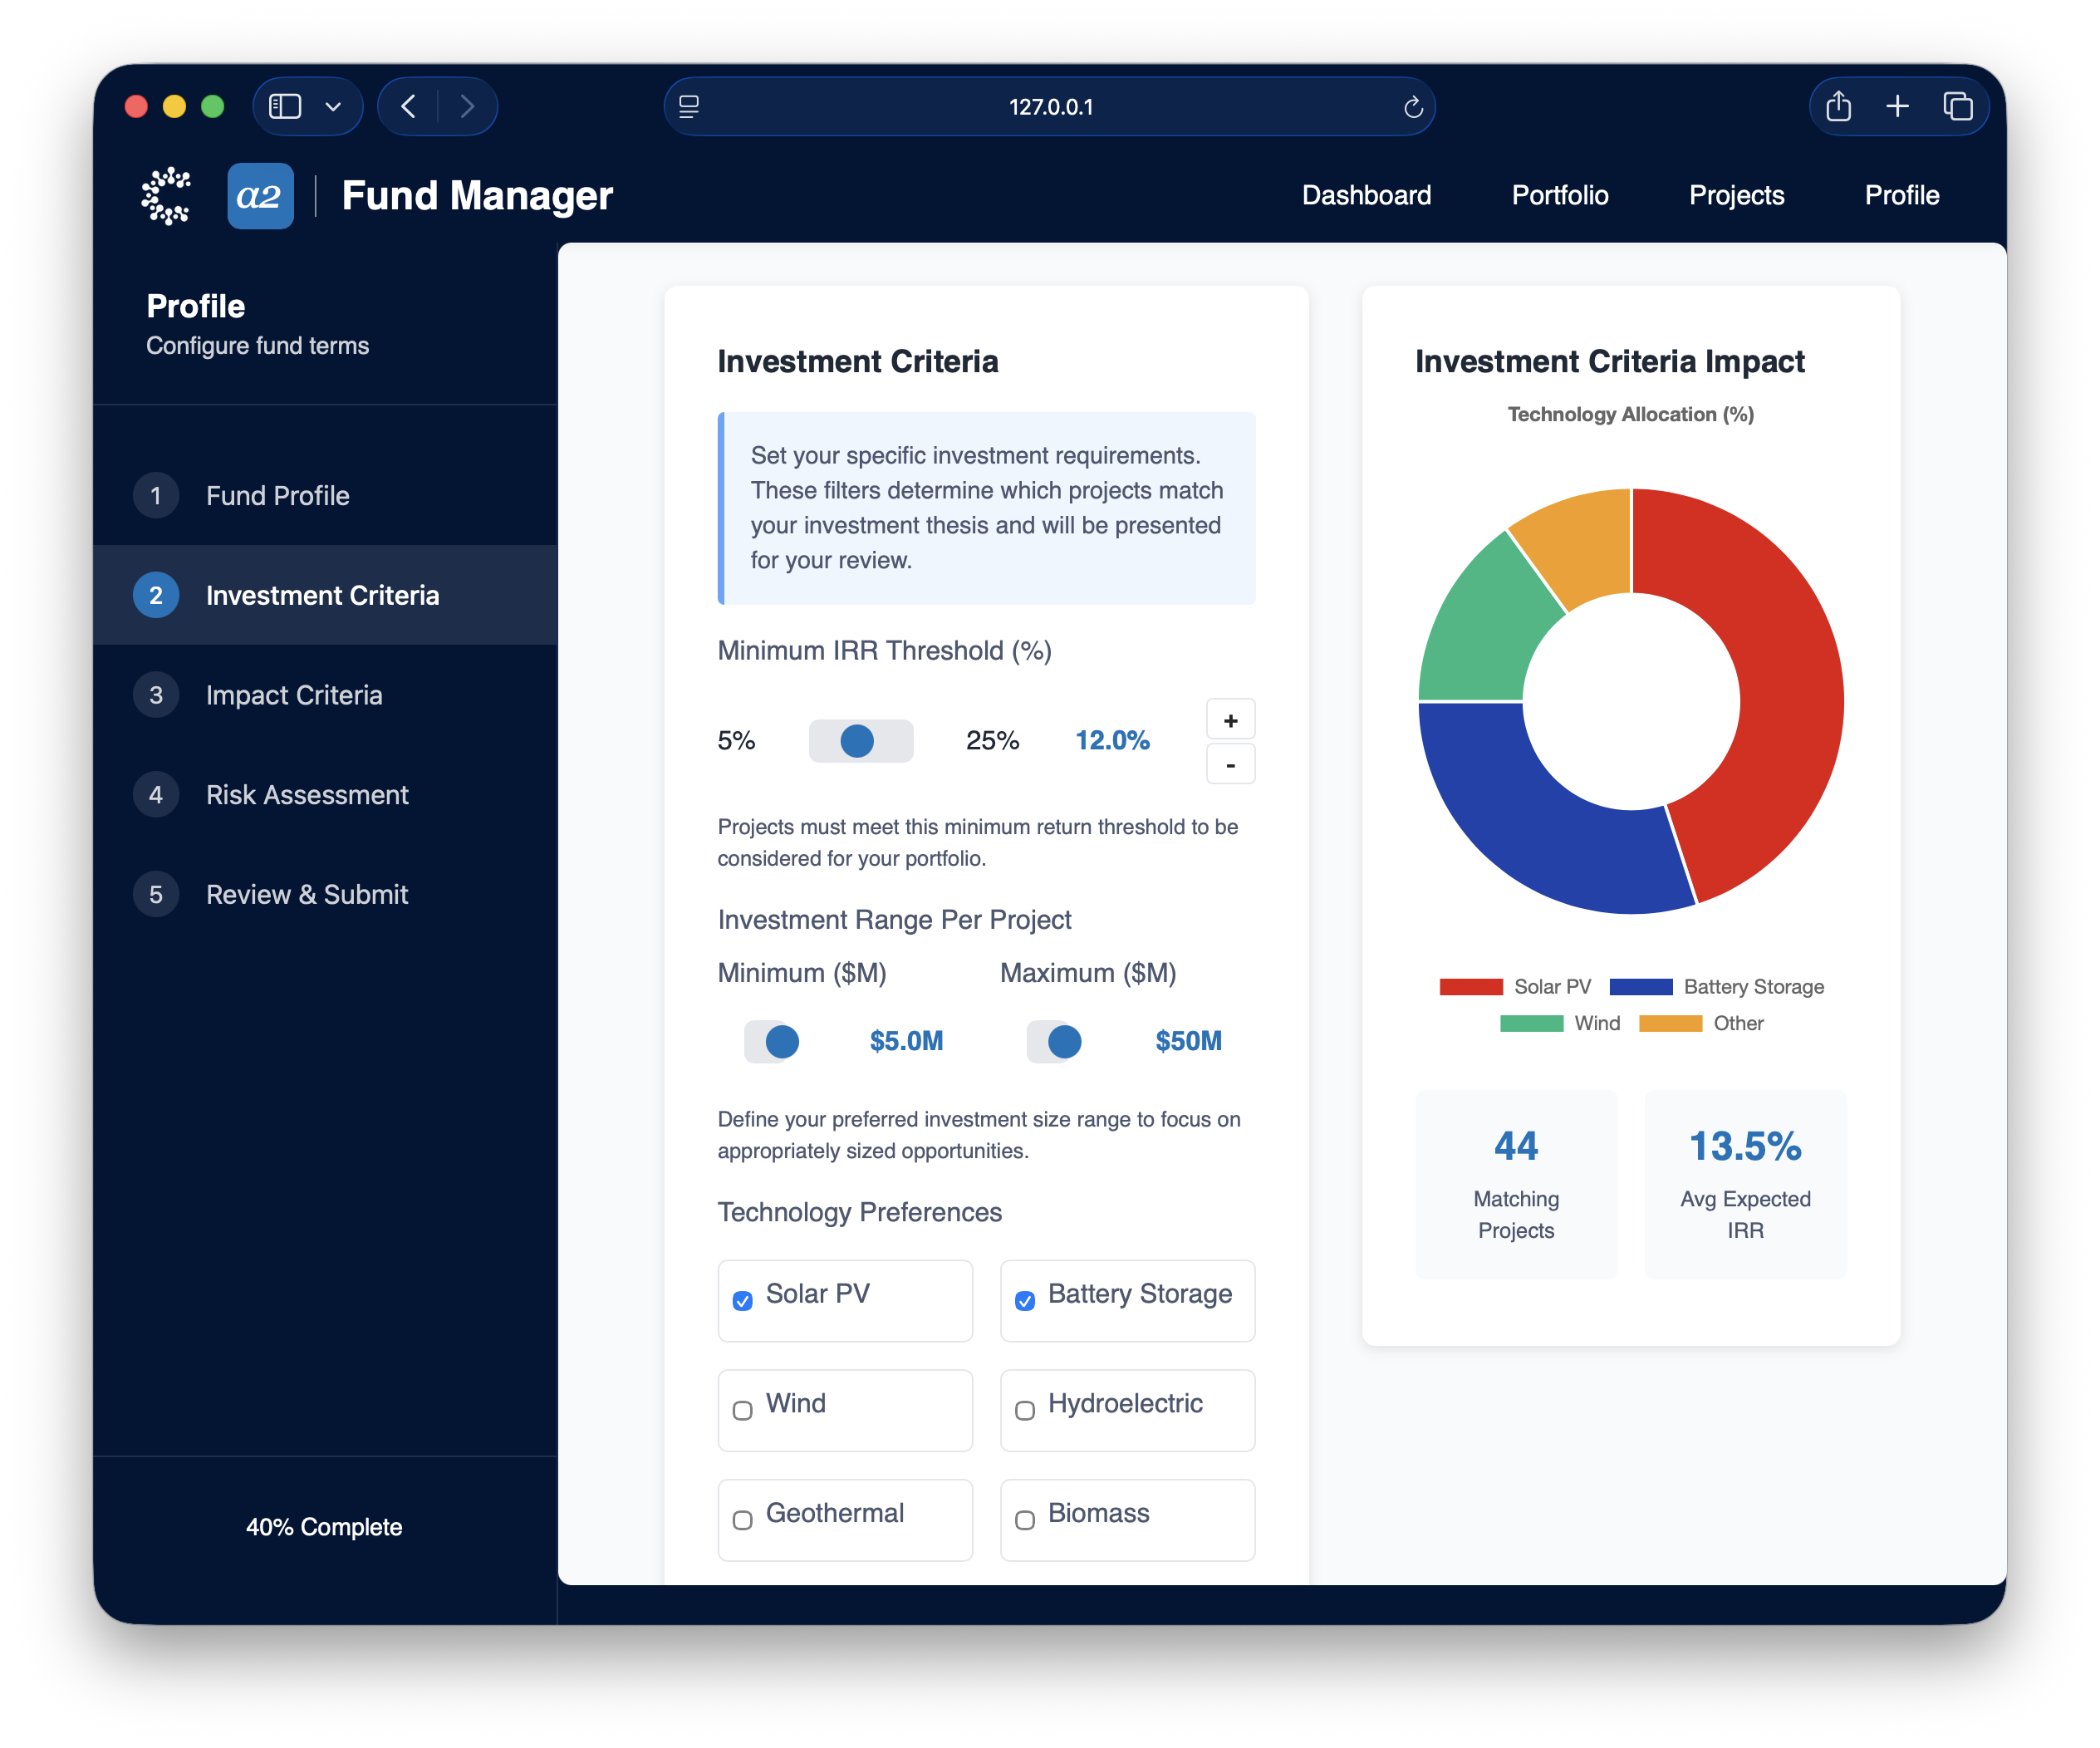The height and width of the screenshot is (1748, 2100).
Task: Check the Hydroelectric option
Action: click(x=1025, y=1411)
